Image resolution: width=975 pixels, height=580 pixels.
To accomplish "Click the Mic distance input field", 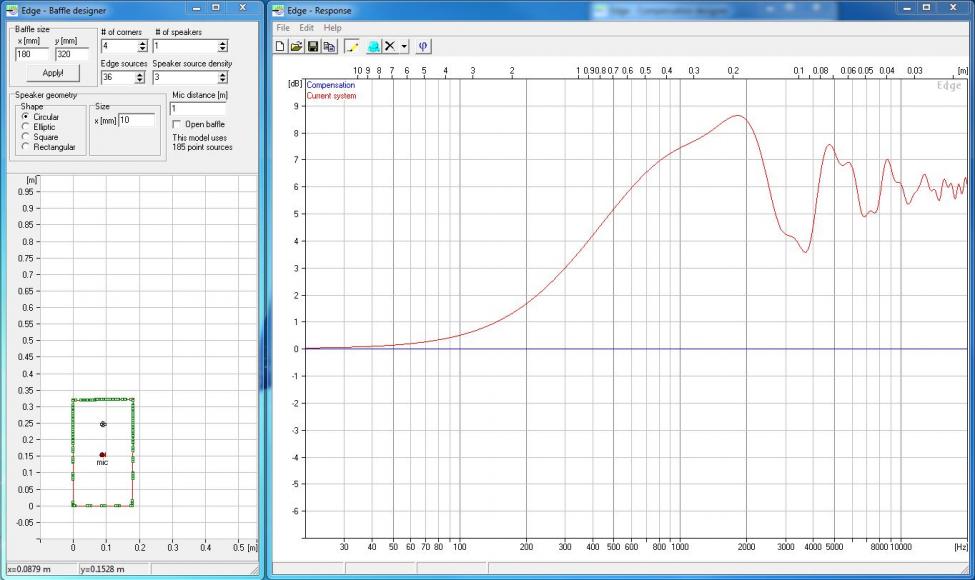I will tap(198, 108).
